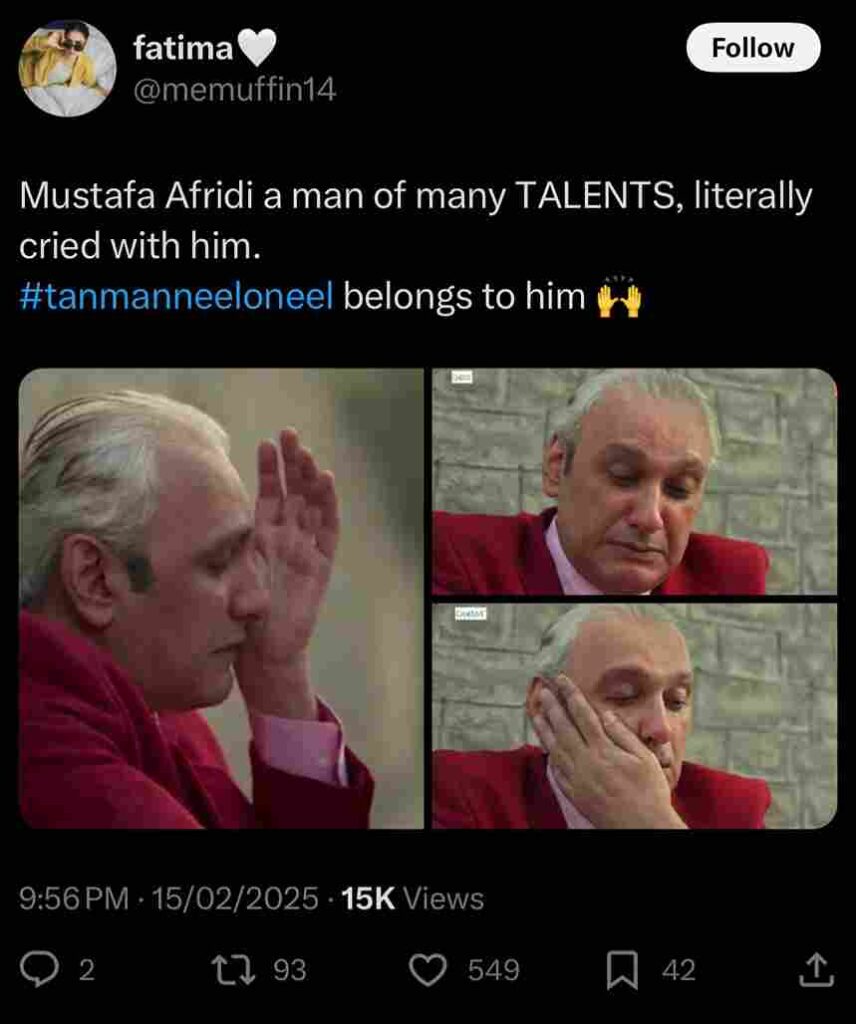Image resolution: width=856 pixels, height=1024 pixels.
Task: Open fatima's profile picture
Action: pos(67,68)
